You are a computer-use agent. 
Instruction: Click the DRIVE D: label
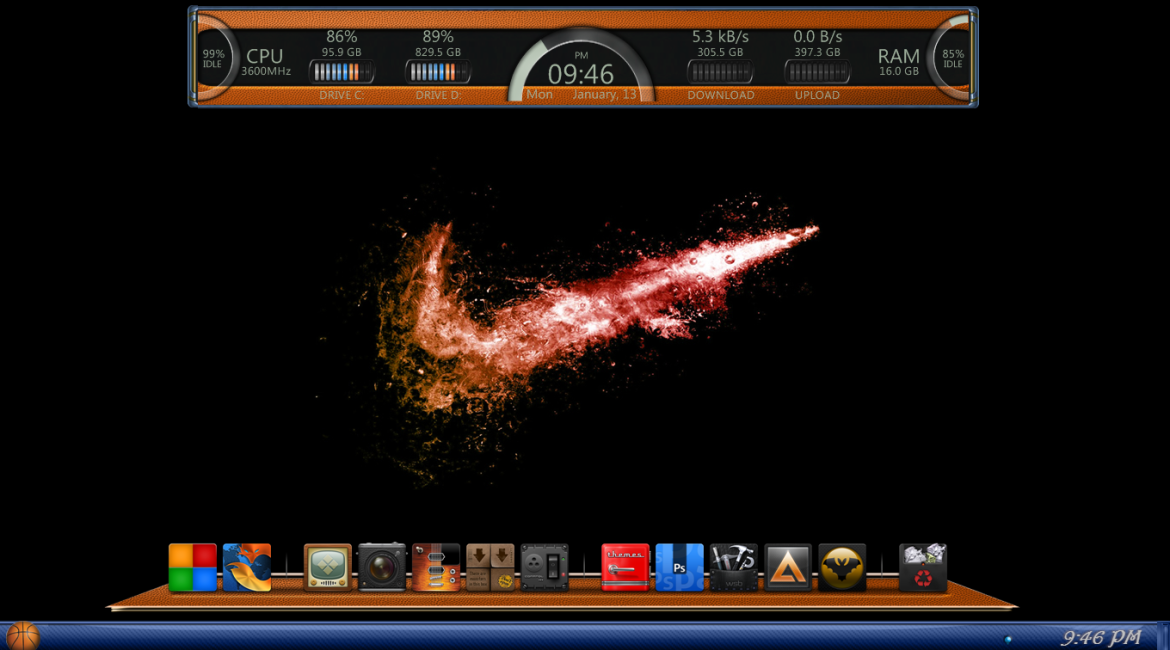click(x=438, y=96)
